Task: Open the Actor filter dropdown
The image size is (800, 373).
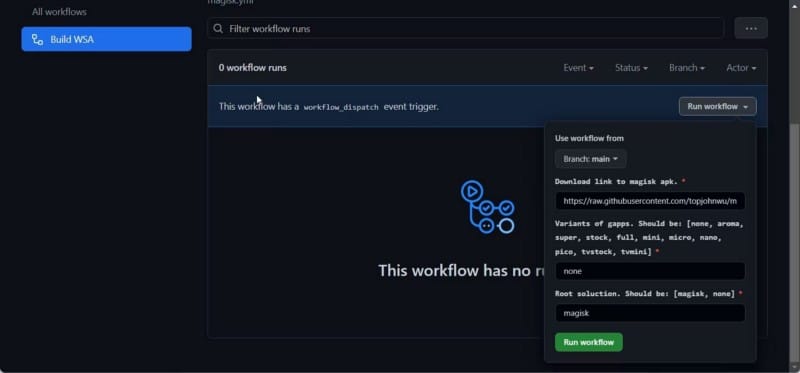Action: (x=741, y=67)
